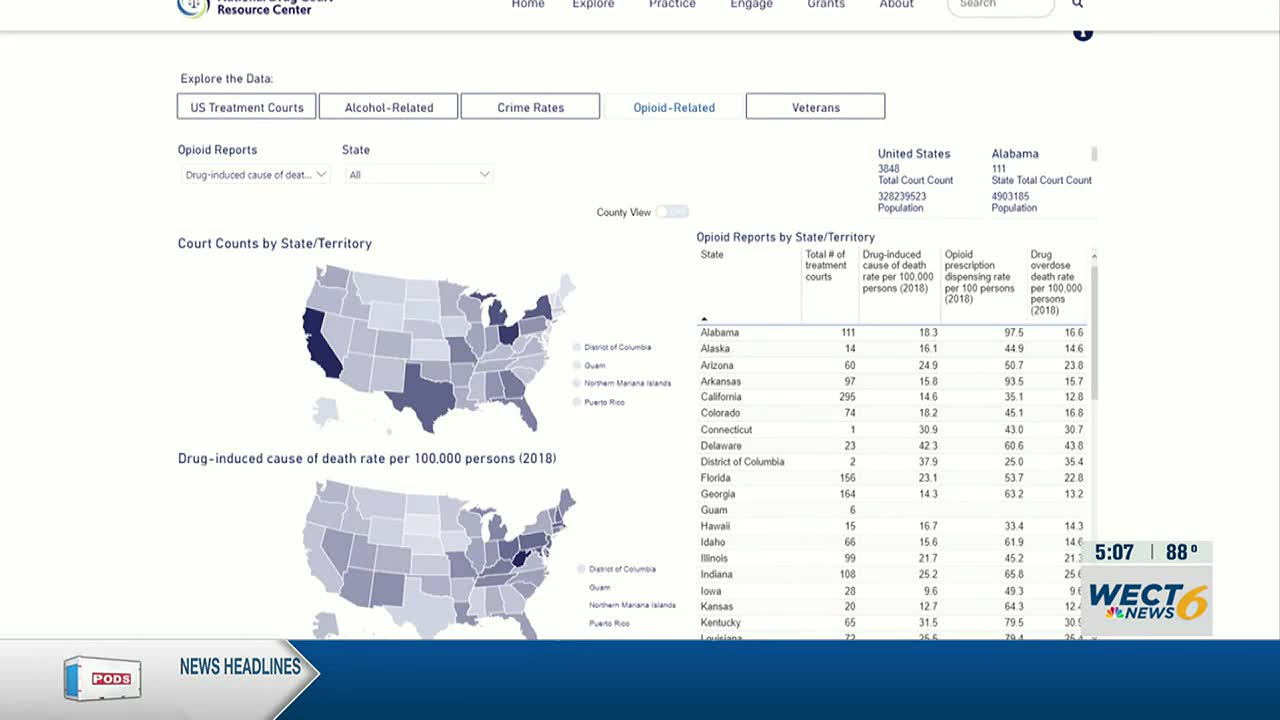This screenshot has width=1280, height=720.
Task: Select the Veterans tab
Action: [x=816, y=107]
